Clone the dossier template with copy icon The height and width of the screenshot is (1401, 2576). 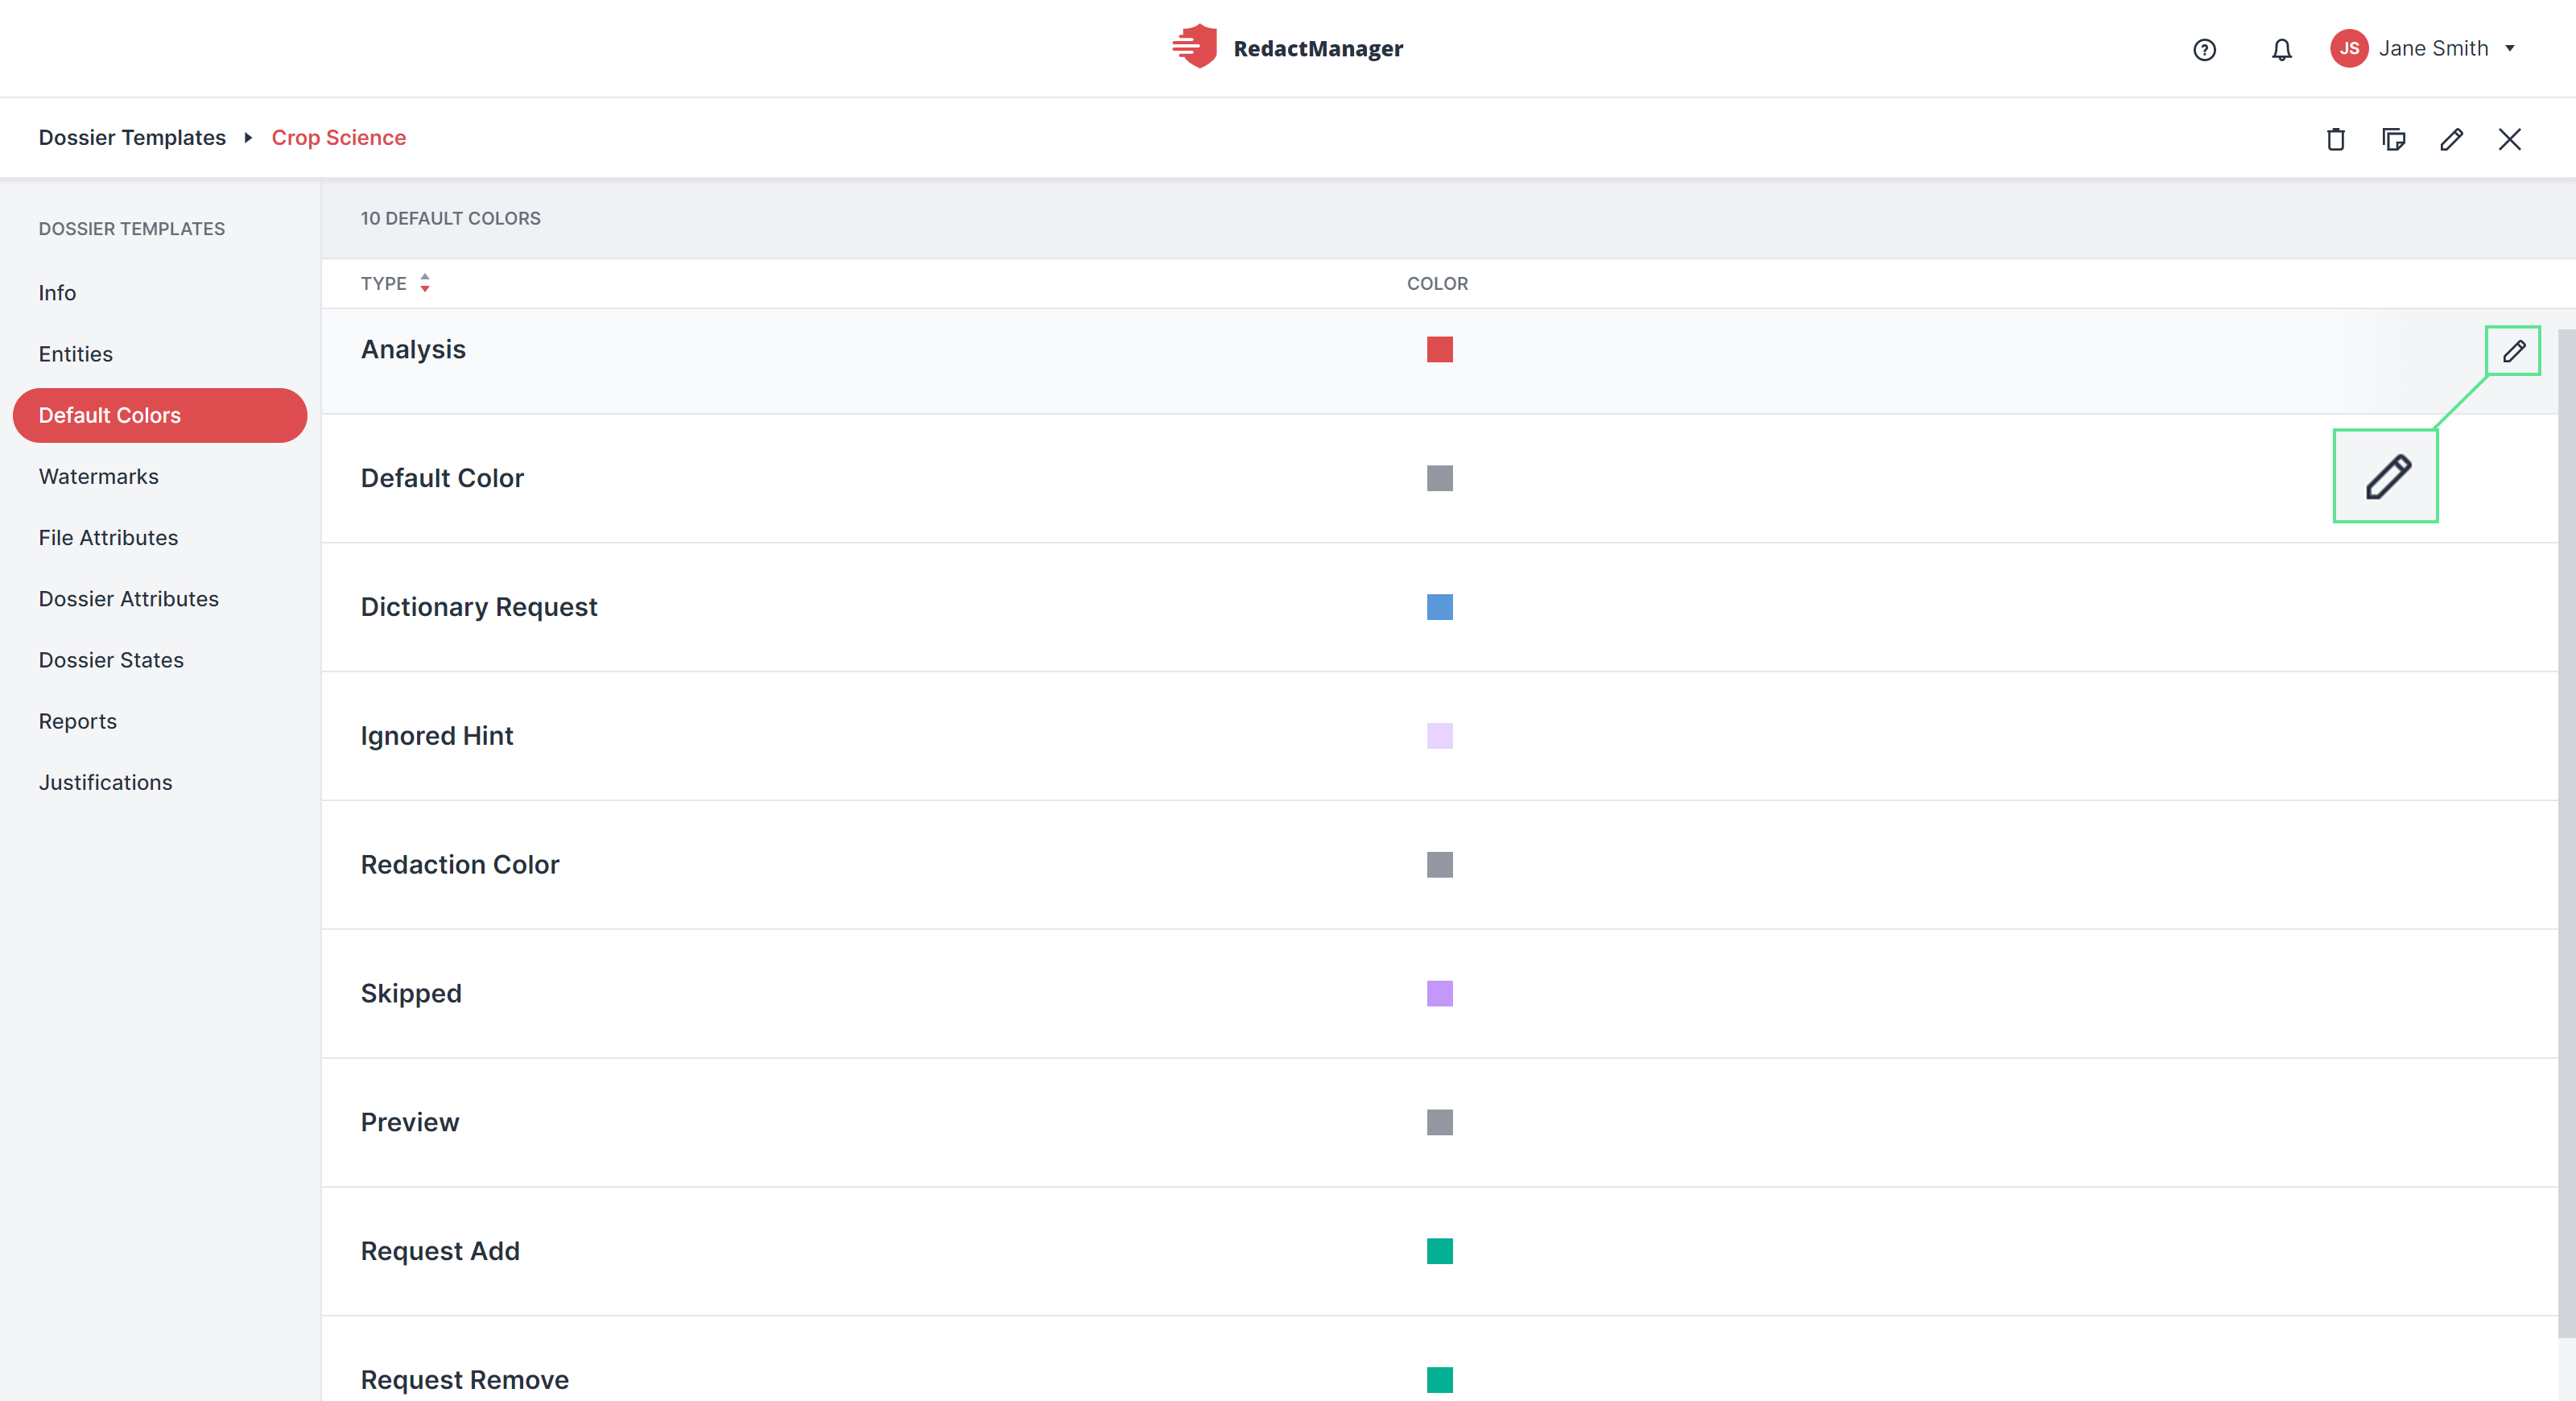pos(2393,139)
